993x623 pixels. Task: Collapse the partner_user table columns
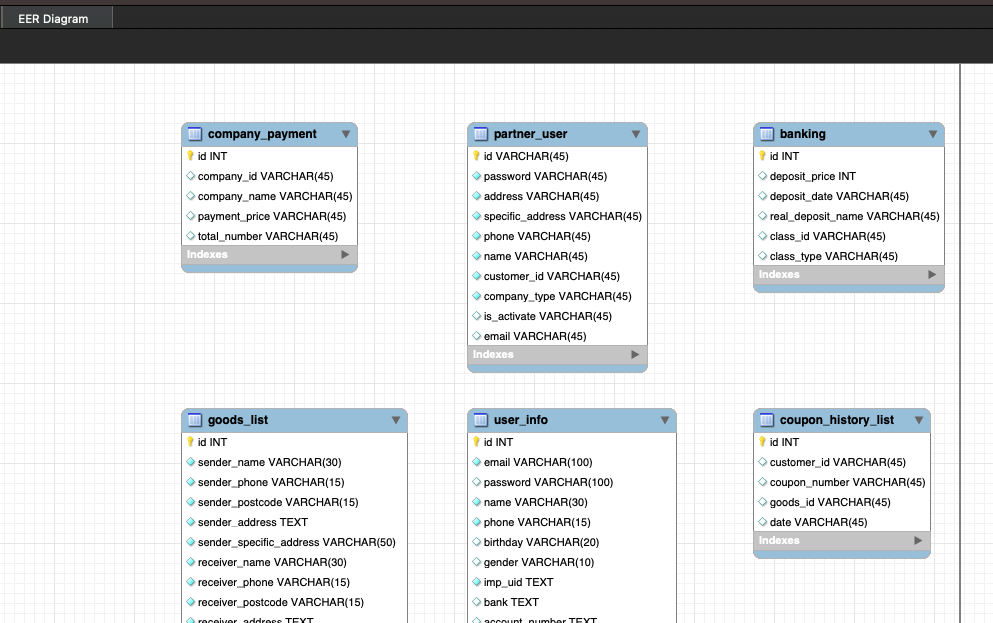pos(636,134)
